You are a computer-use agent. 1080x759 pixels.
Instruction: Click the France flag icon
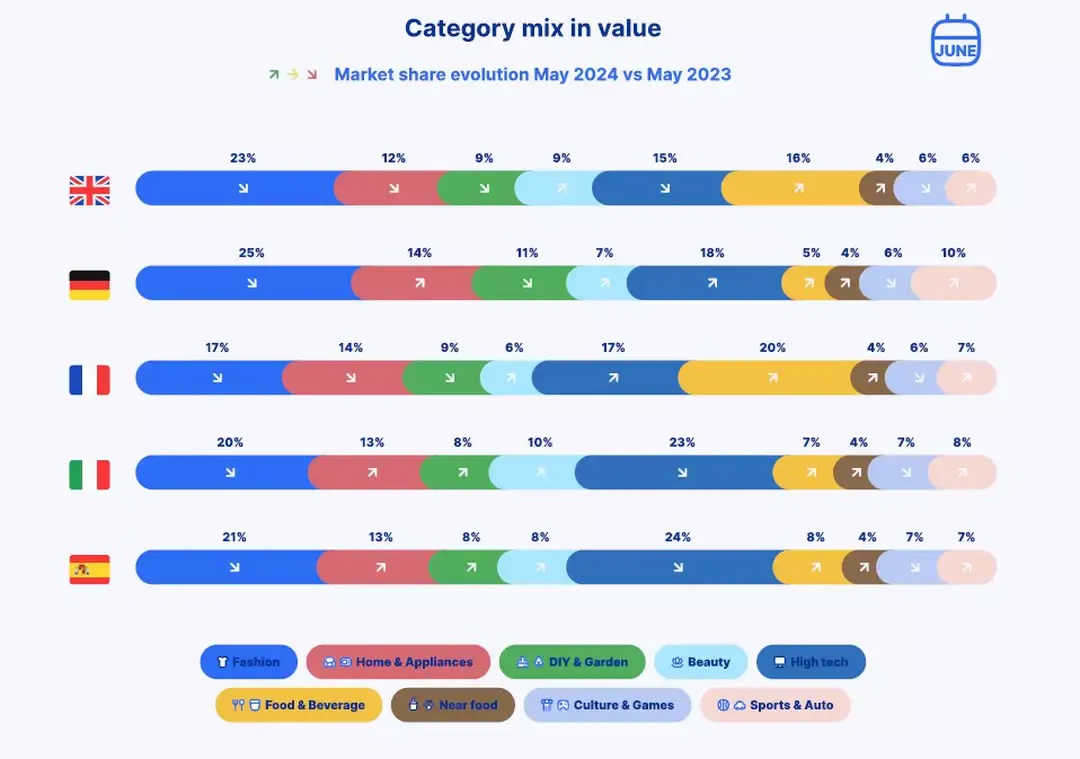pyautogui.click(x=90, y=380)
